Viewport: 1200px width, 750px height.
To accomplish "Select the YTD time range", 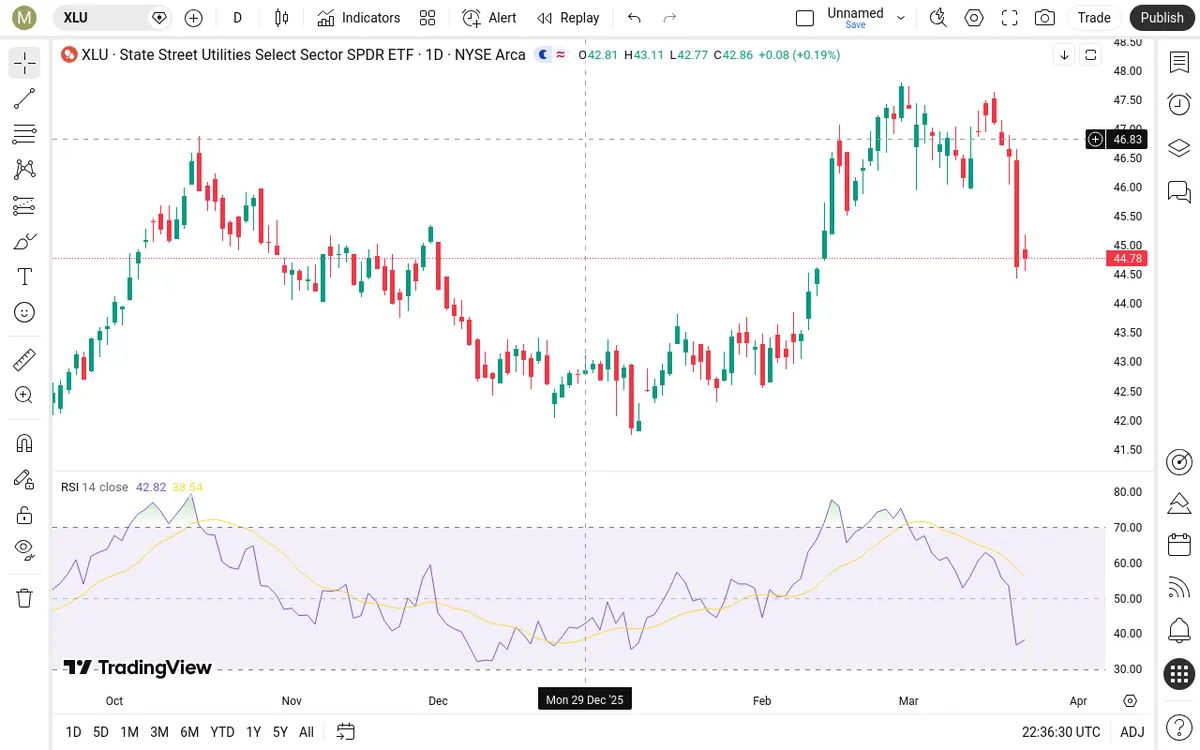I will click(222, 732).
